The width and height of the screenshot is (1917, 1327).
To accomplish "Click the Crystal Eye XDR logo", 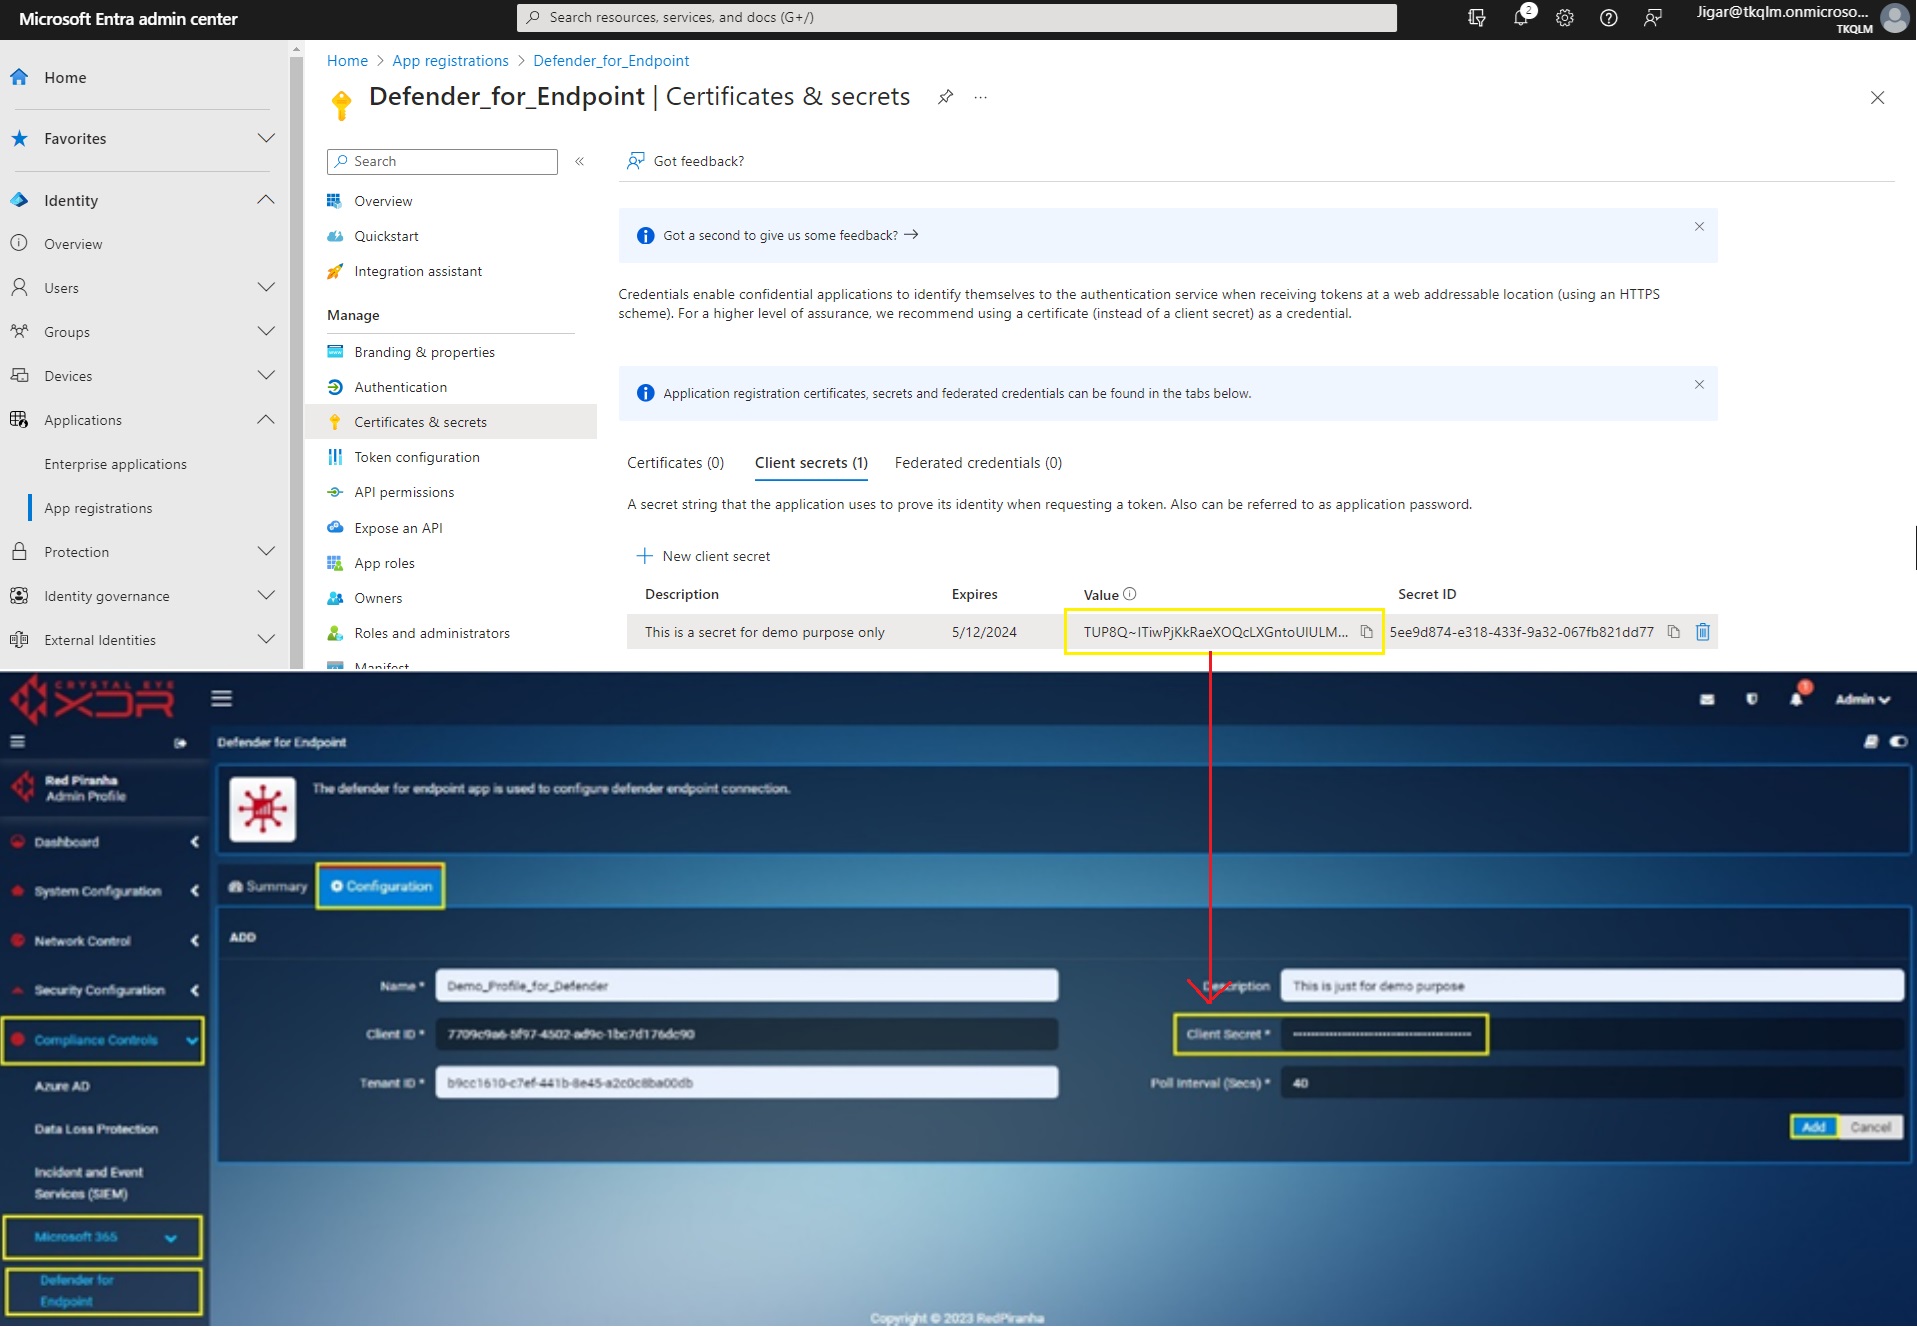I will tap(92, 699).
